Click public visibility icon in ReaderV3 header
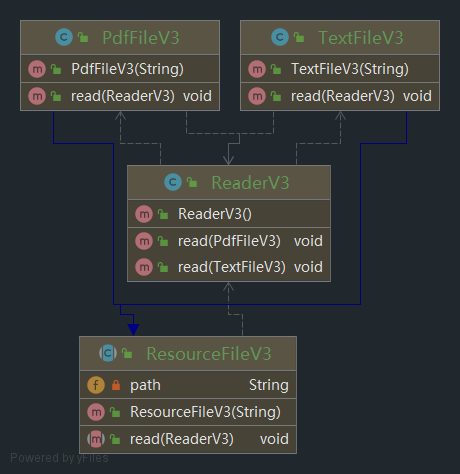This screenshot has width=460, height=474. point(192,182)
